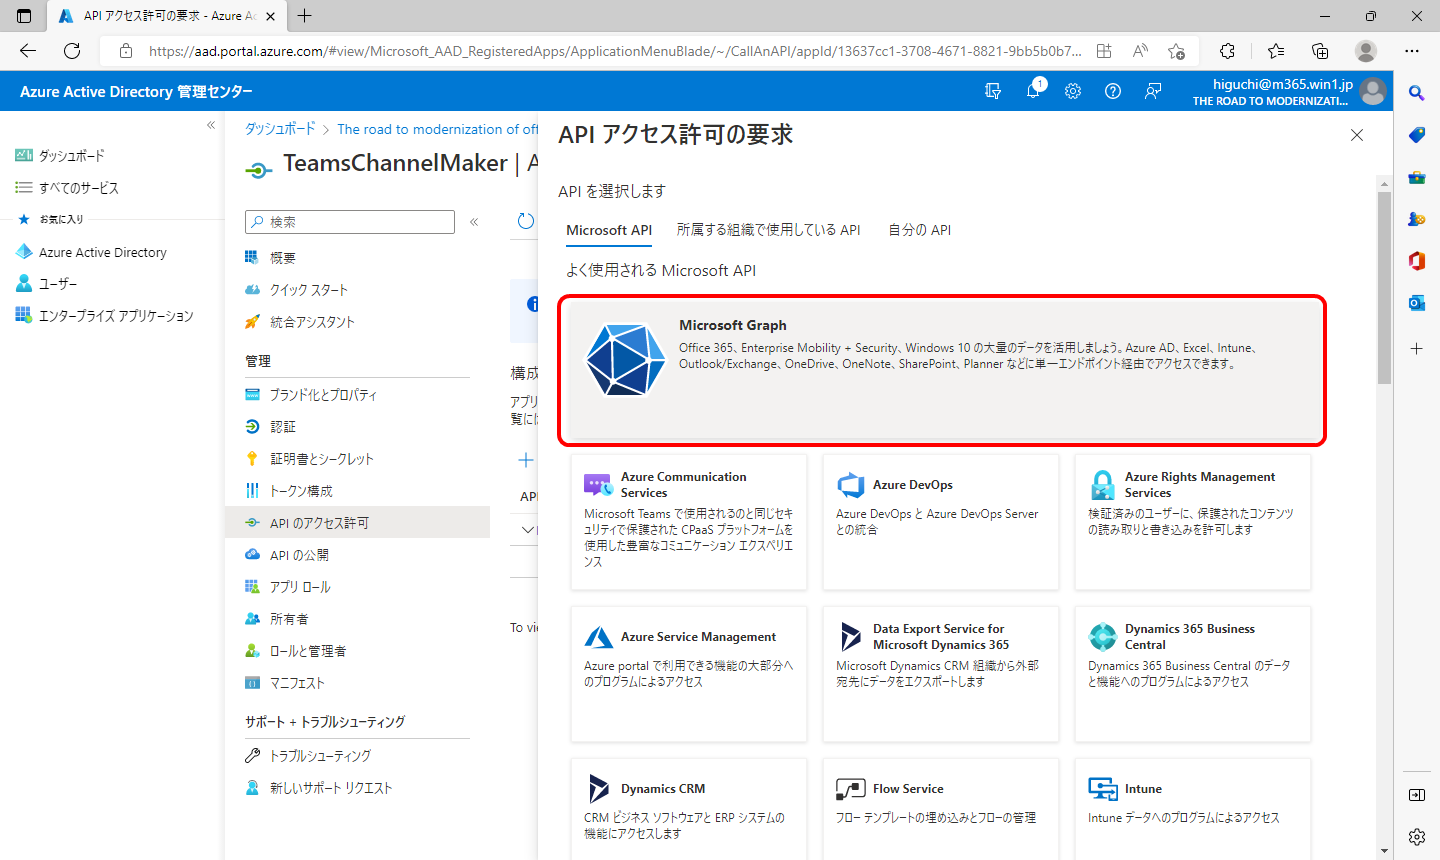Switch to the Microsoft API tab

[609, 230]
